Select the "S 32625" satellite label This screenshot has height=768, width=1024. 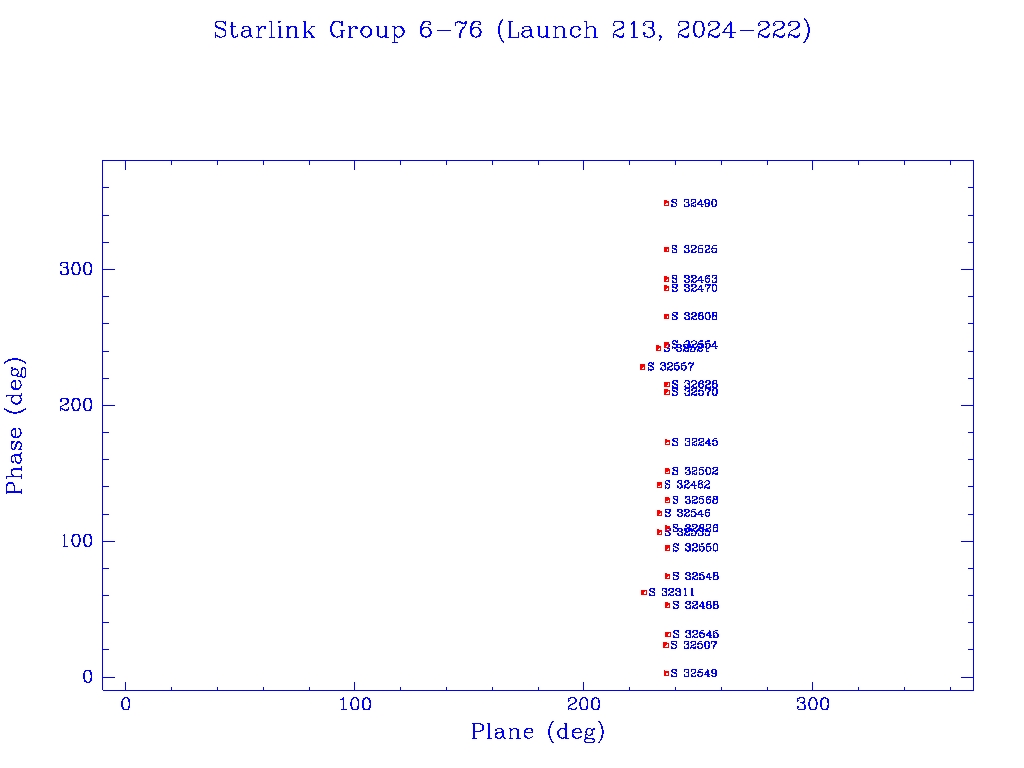tap(694, 249)
